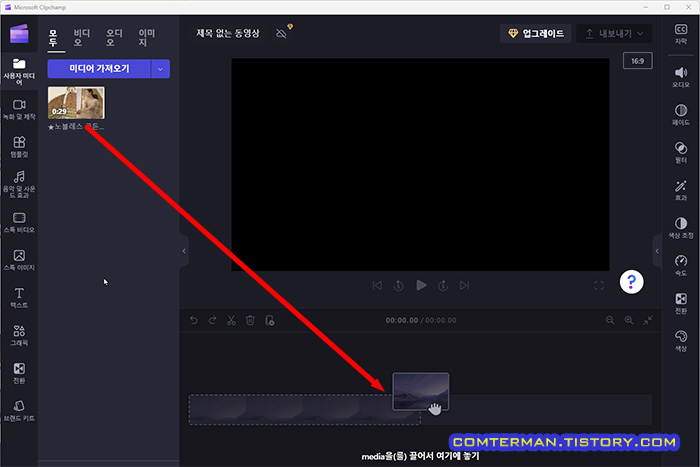
Task: Forward five seconds
Action: pos(443,285)
